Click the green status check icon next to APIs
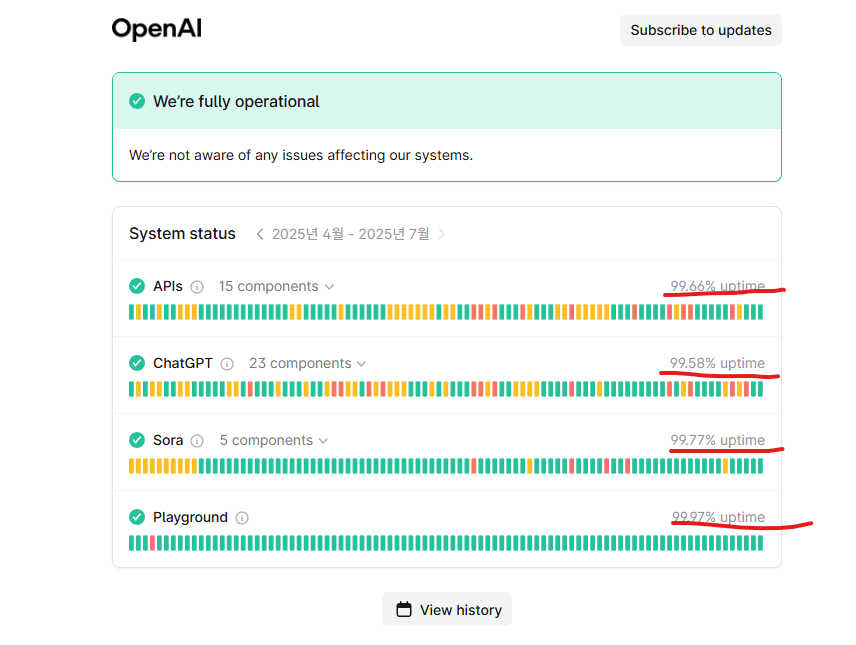Image resolution: width=856 pixels, height=645 pixels. [x=137, y=286]
